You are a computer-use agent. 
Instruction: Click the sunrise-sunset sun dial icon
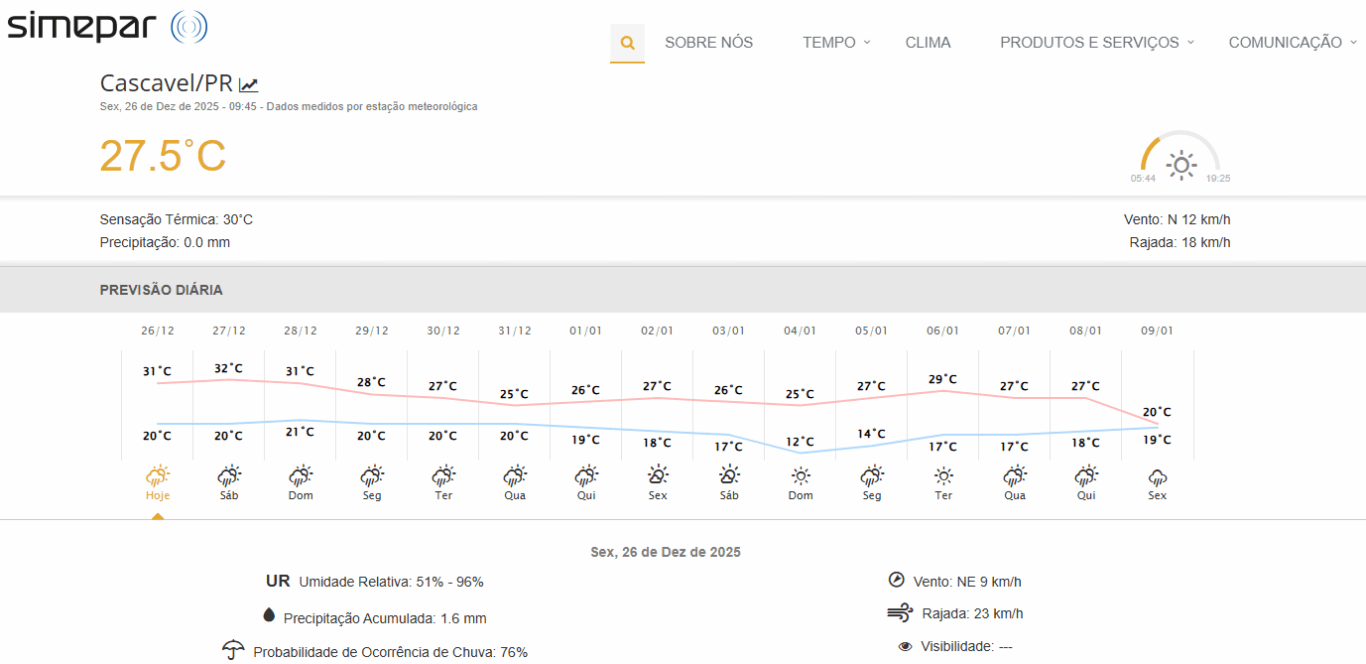coord(1181,164)
